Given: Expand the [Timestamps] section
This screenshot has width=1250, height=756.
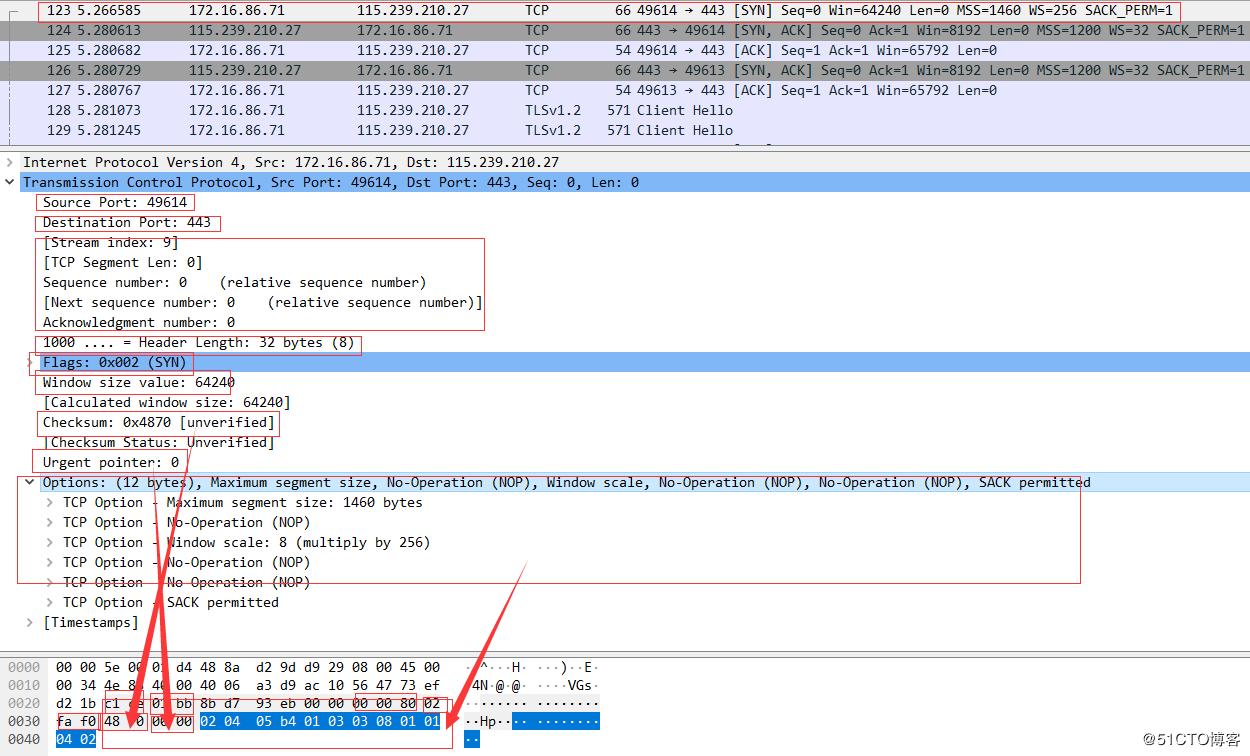Looking at the screenshot, I should pos(30,622).
